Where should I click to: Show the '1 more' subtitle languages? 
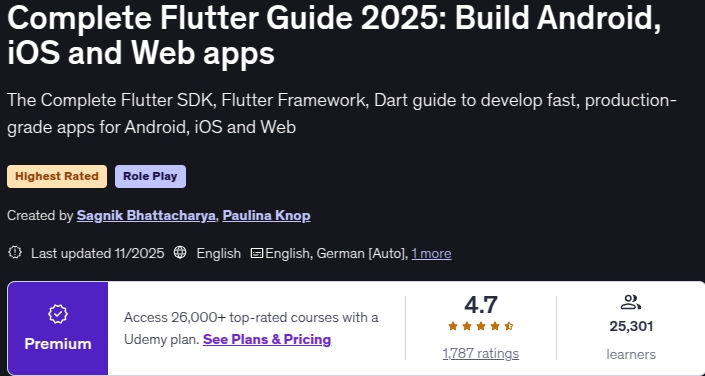pos(431,254)
